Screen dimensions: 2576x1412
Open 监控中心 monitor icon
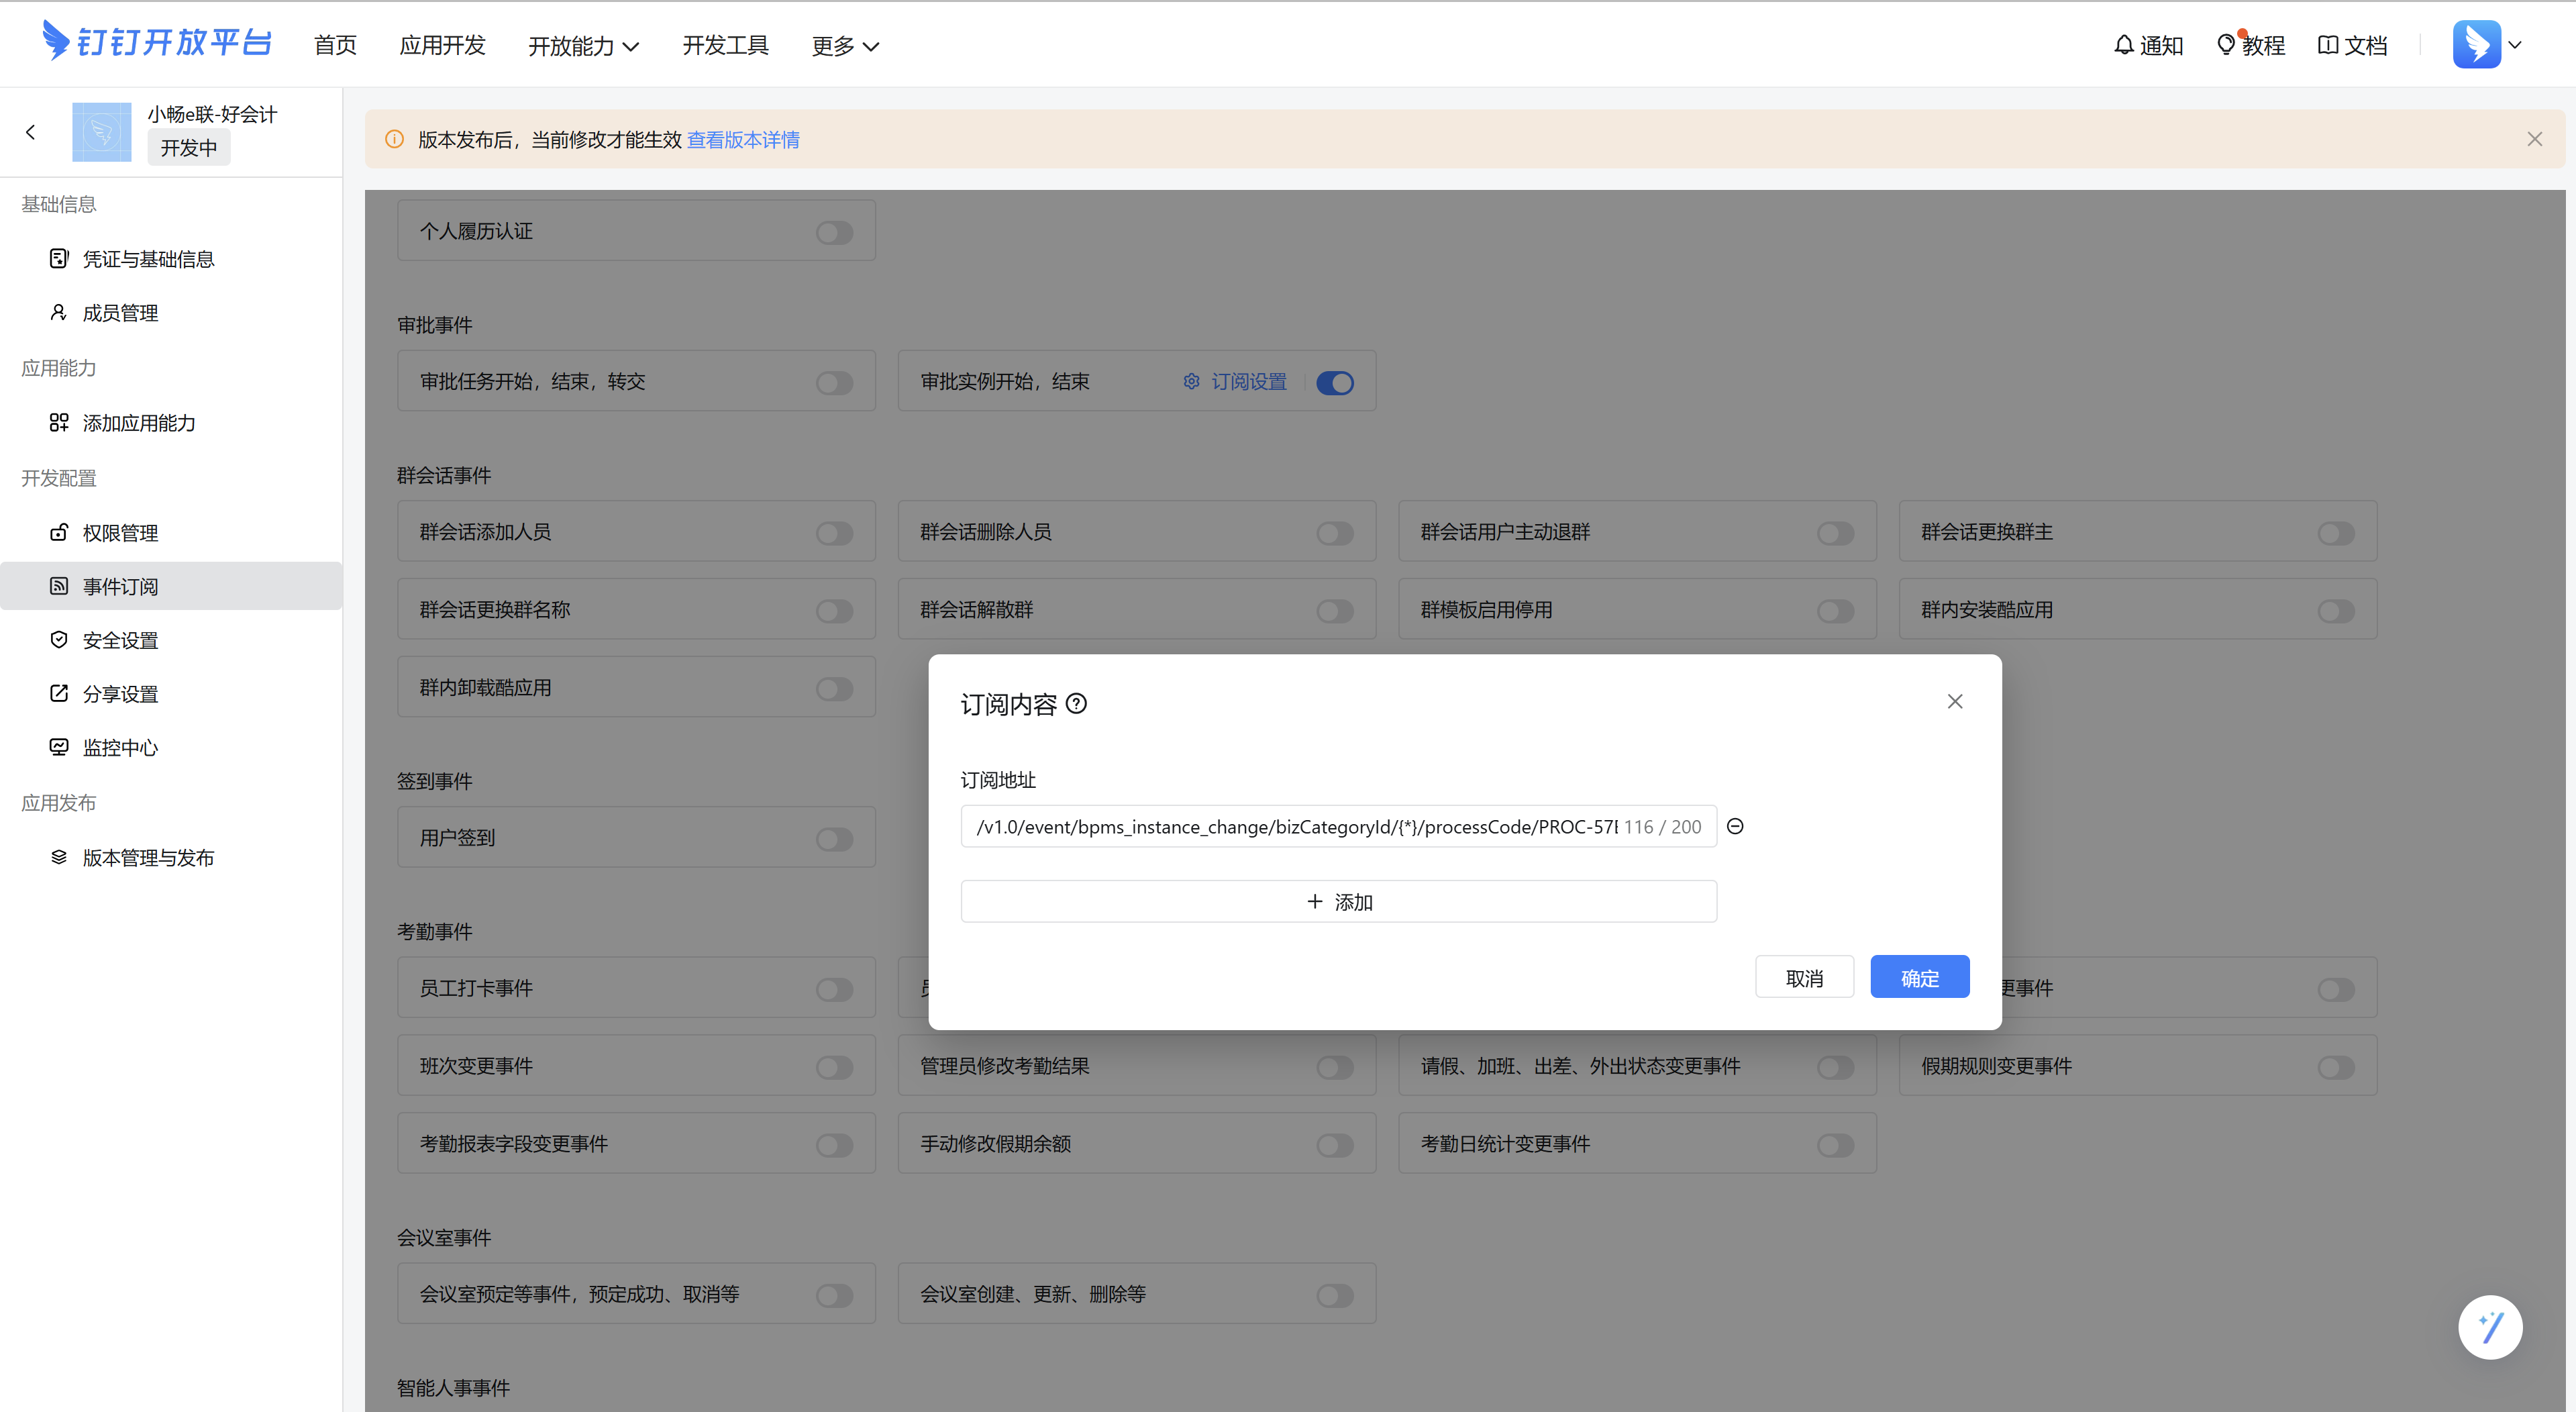[59, 747]
